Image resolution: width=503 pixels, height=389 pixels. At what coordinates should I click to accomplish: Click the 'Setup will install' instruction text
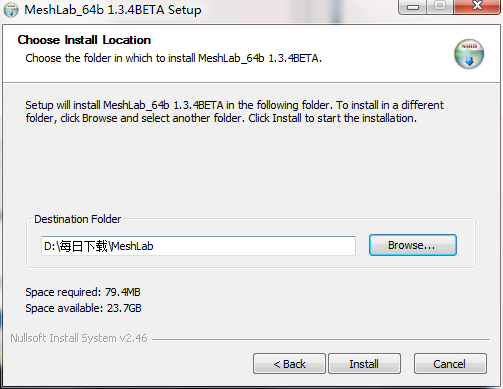(235, 112)
